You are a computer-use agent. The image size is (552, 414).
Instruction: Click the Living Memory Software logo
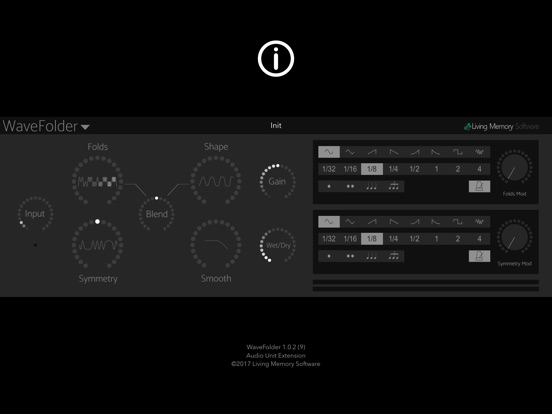point(501,126)
